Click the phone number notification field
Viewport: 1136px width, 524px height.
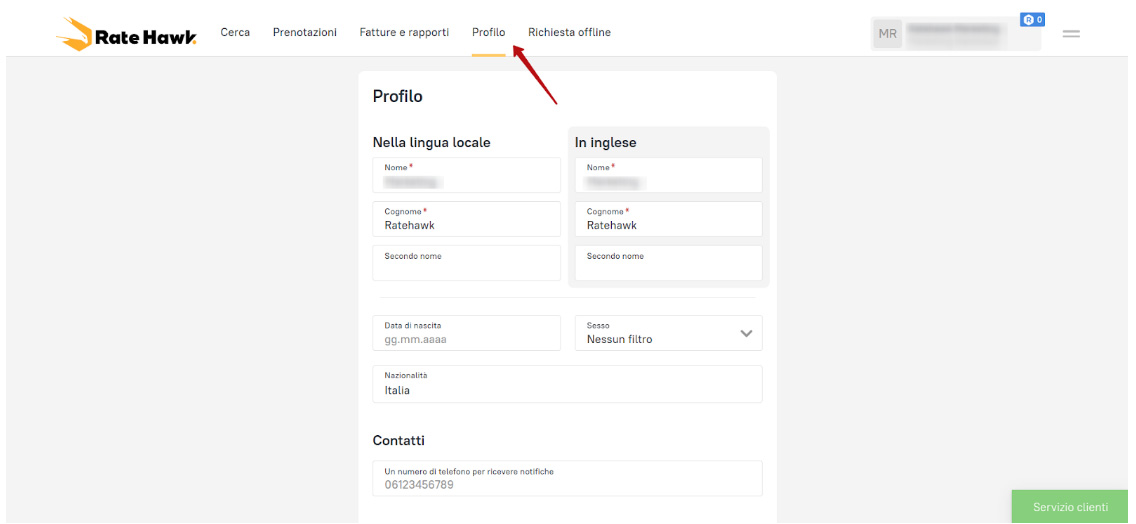pos(566,479)
